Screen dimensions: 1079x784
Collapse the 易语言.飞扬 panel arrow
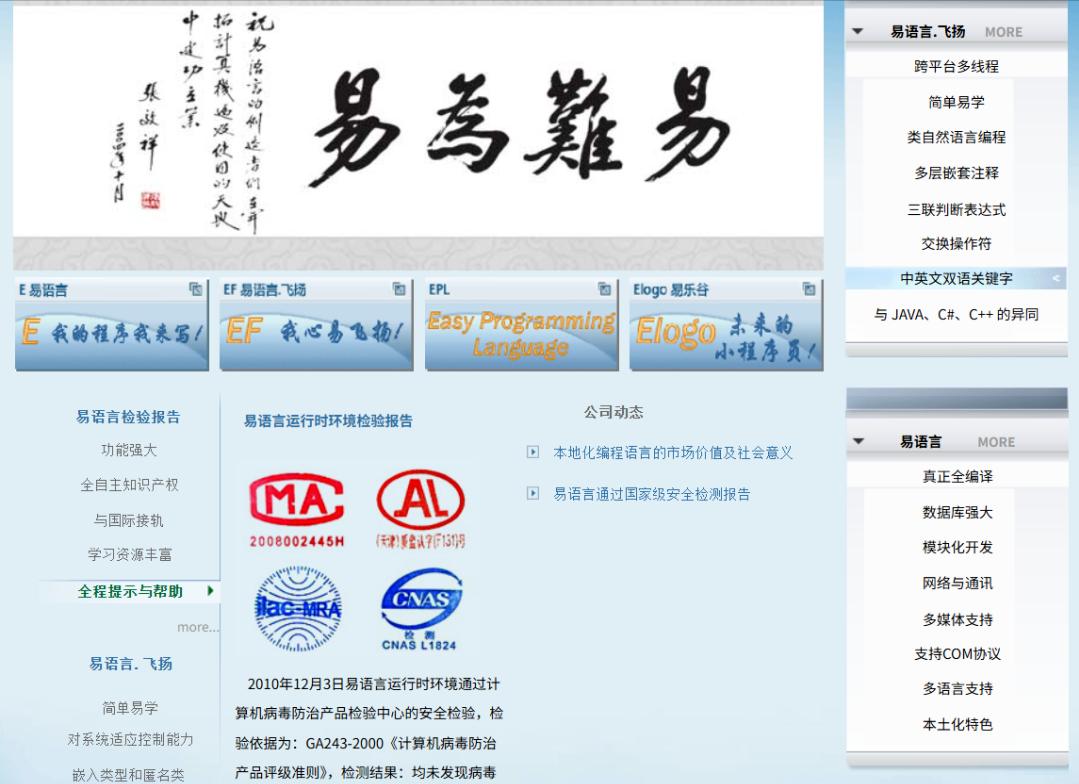[x=857, y=31]
